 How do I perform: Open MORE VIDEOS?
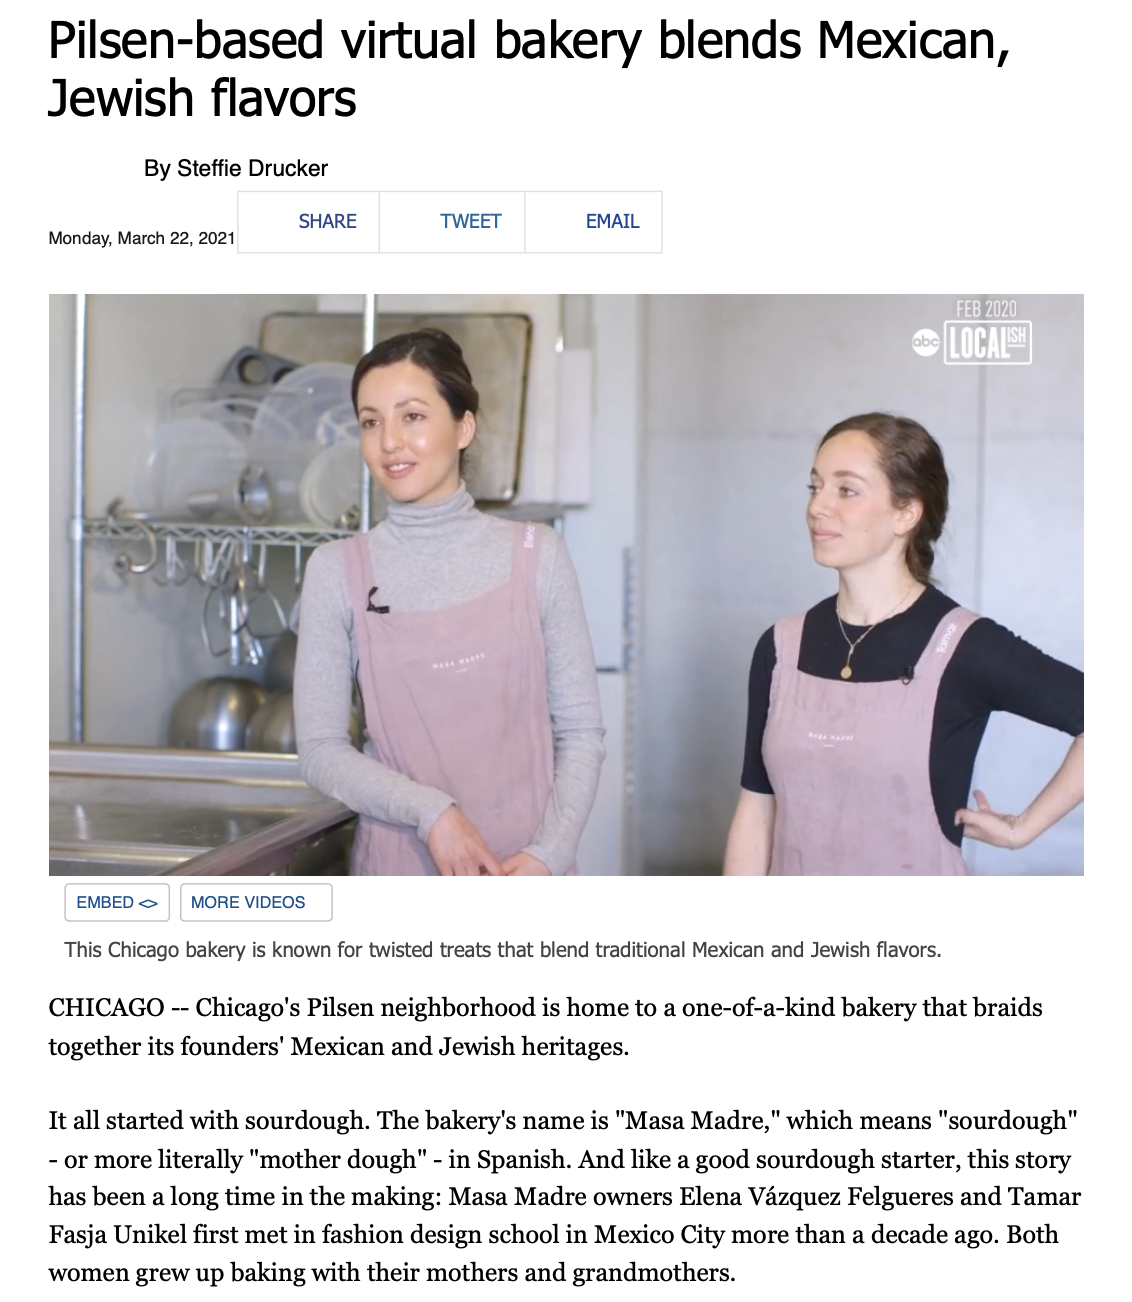pos(256,902)
